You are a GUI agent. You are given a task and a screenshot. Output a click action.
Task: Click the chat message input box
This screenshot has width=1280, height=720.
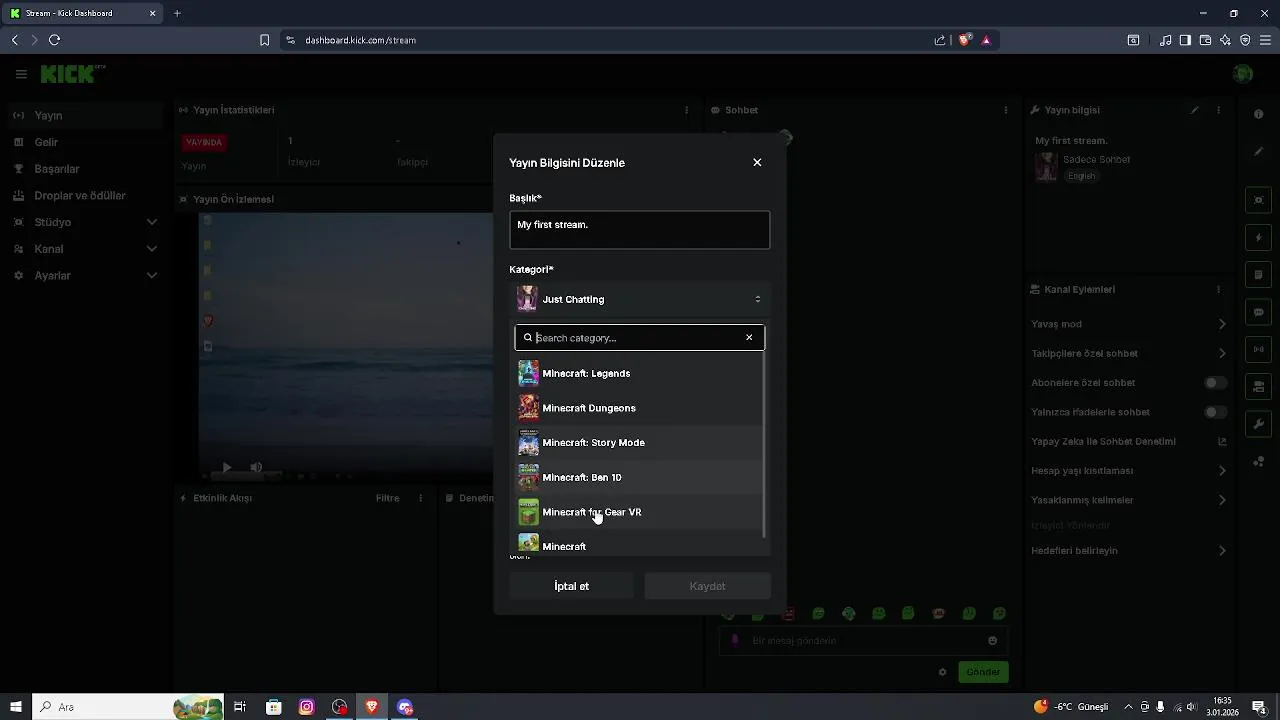click(863, 641)
